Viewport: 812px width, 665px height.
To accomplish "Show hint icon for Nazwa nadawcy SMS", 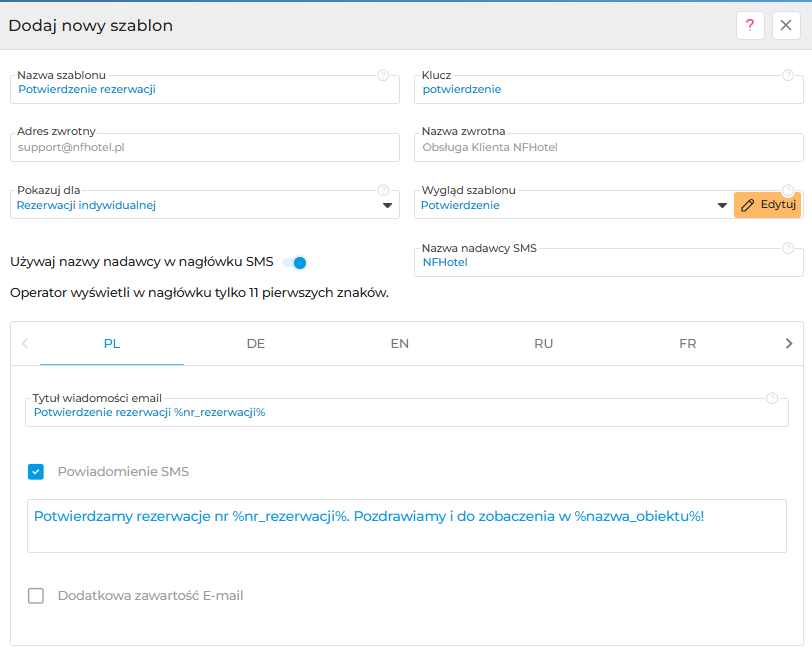I will point(788,248).
